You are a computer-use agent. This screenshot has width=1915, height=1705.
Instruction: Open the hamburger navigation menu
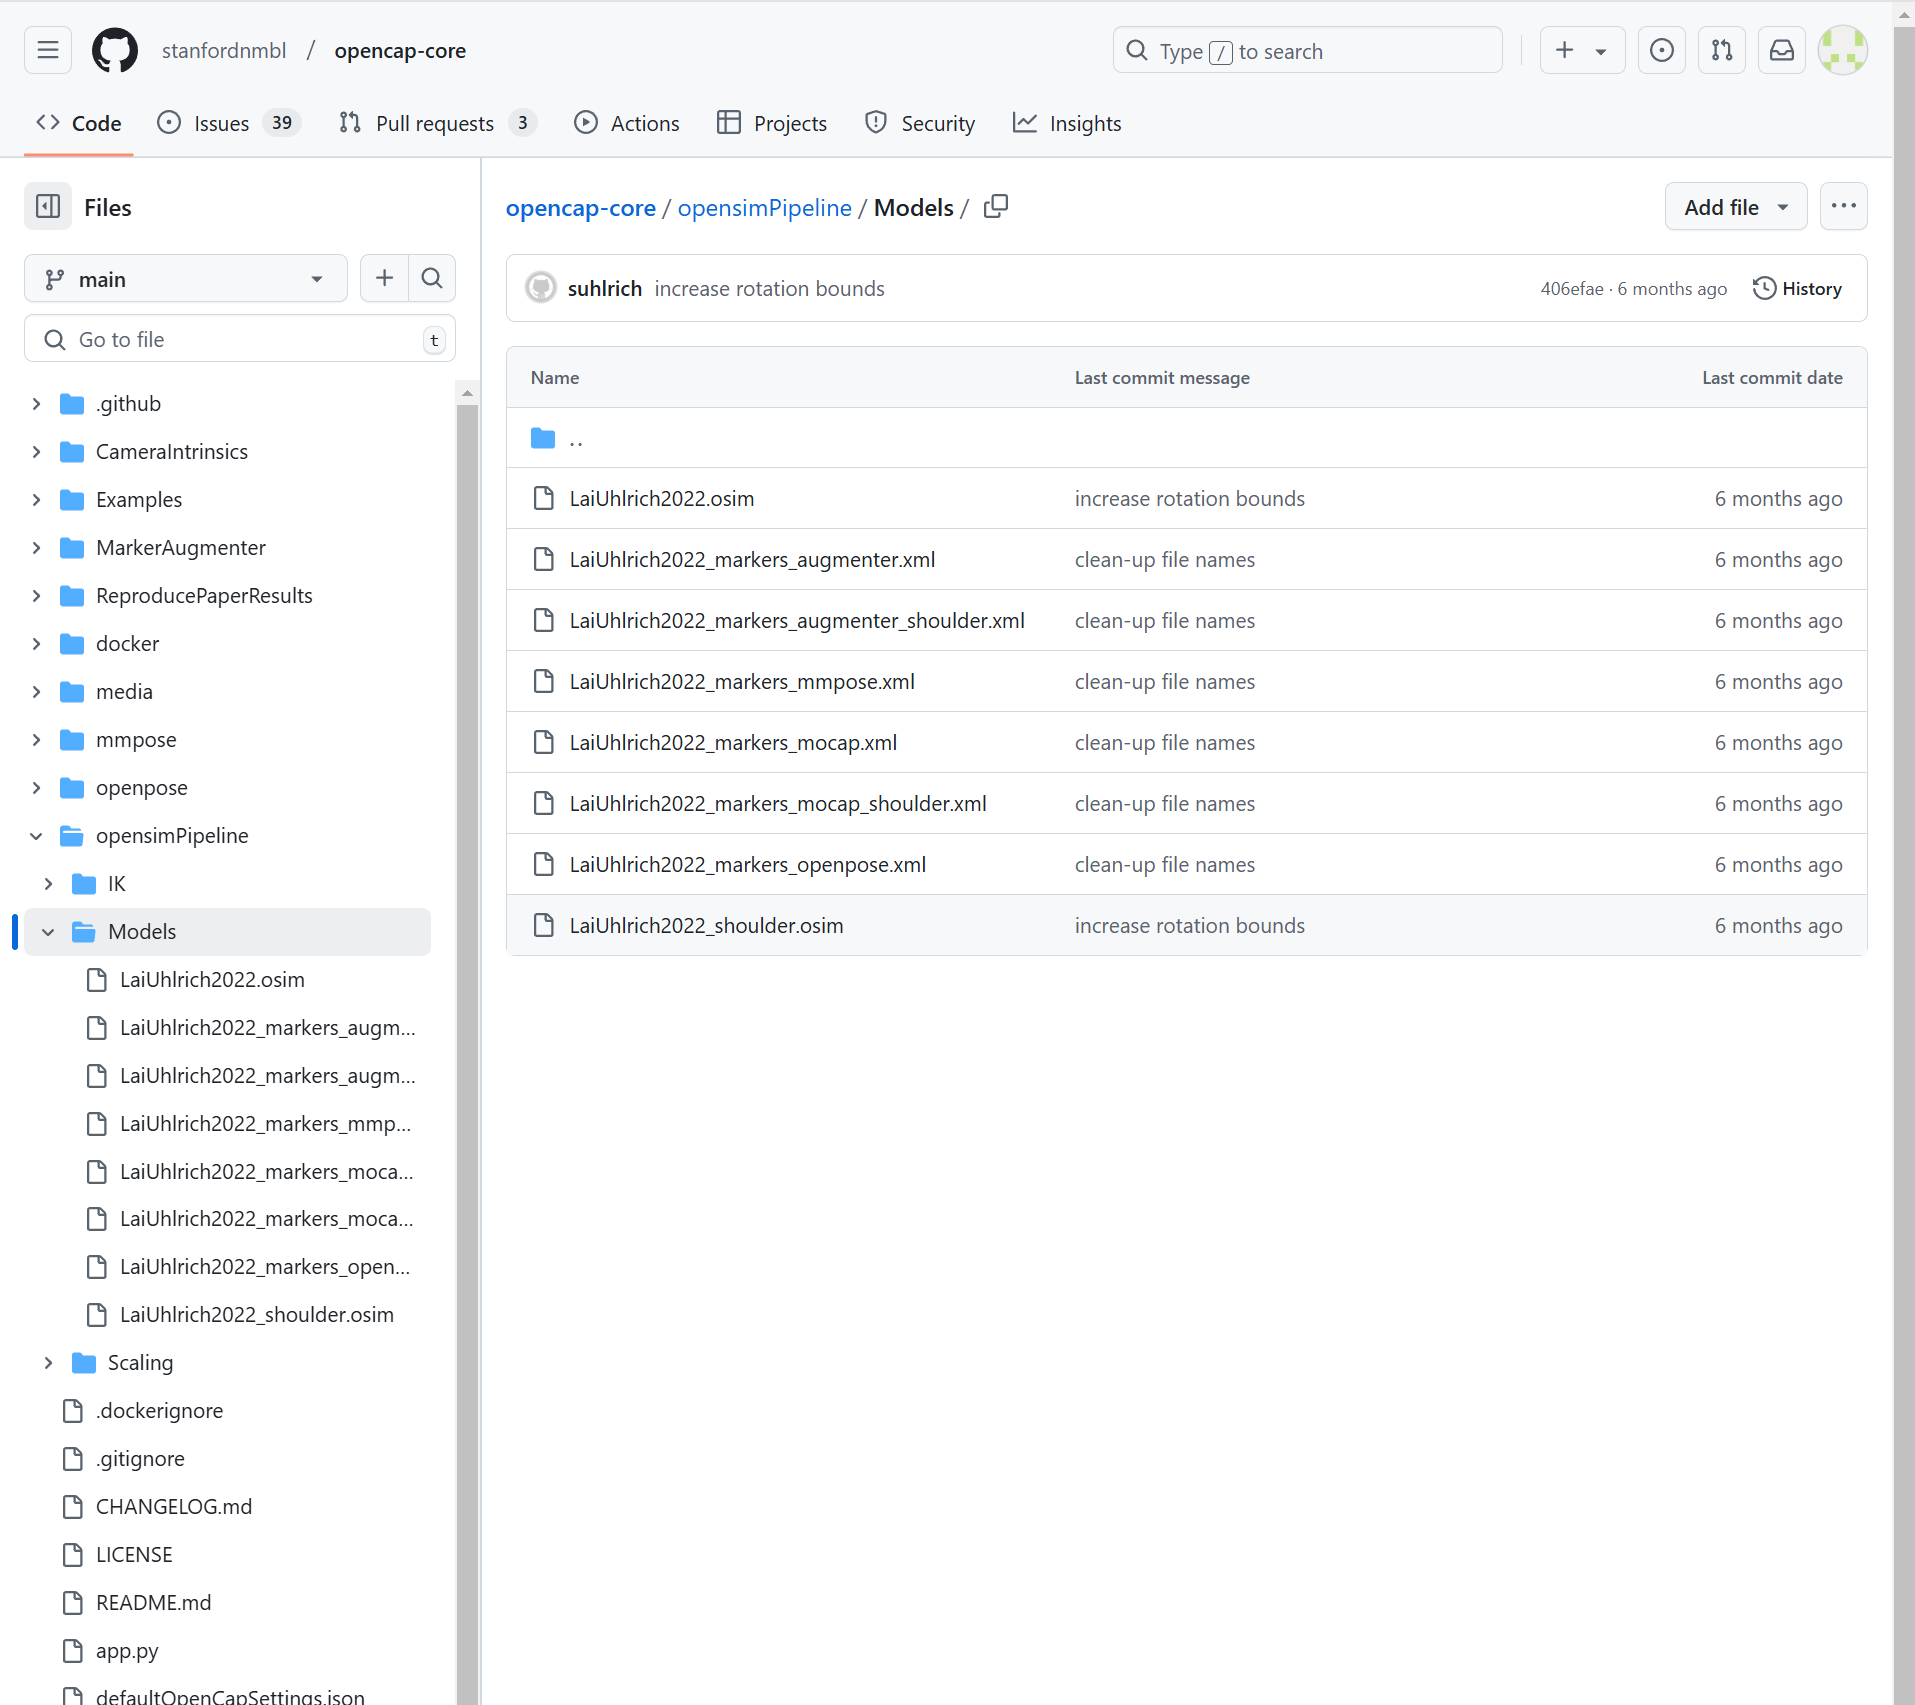tap(48, 50)
